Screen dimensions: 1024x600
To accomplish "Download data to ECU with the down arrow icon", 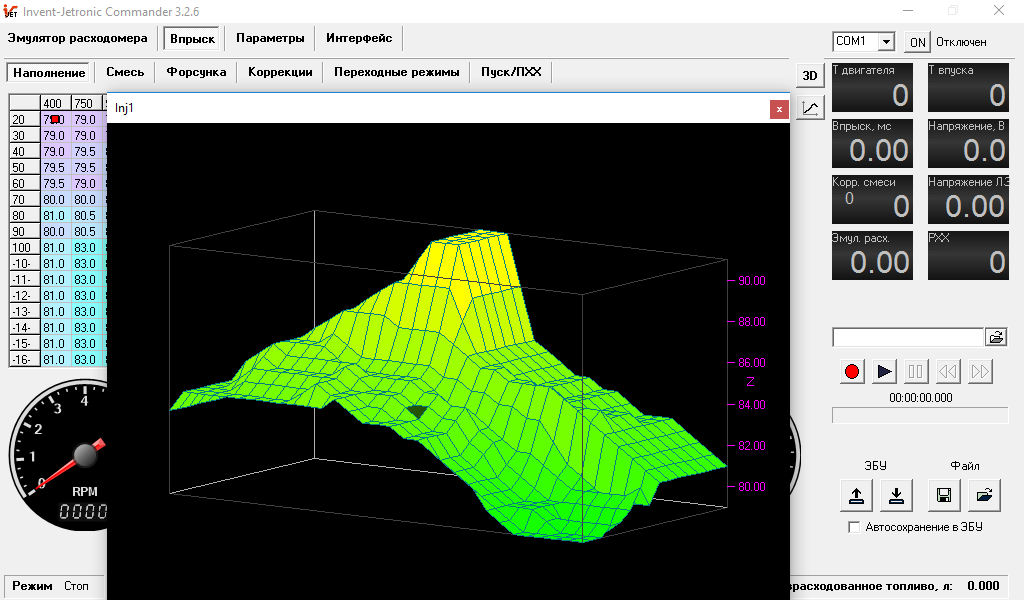I will (x=897, y=495).
